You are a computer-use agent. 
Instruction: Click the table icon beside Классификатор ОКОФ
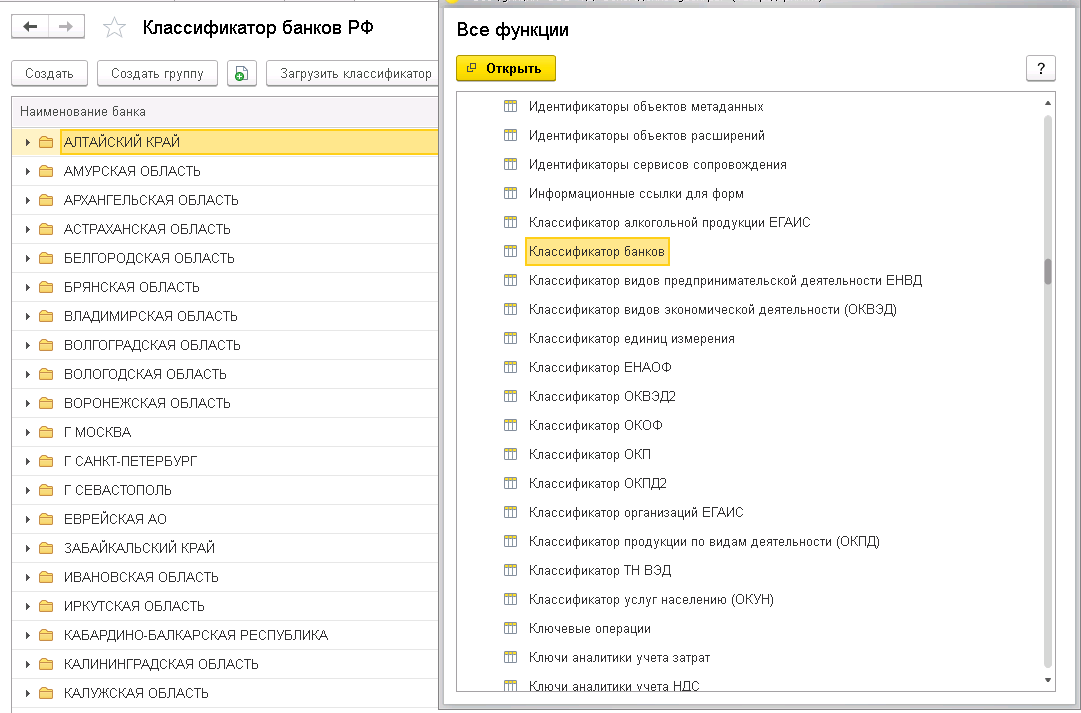point(510,426)
